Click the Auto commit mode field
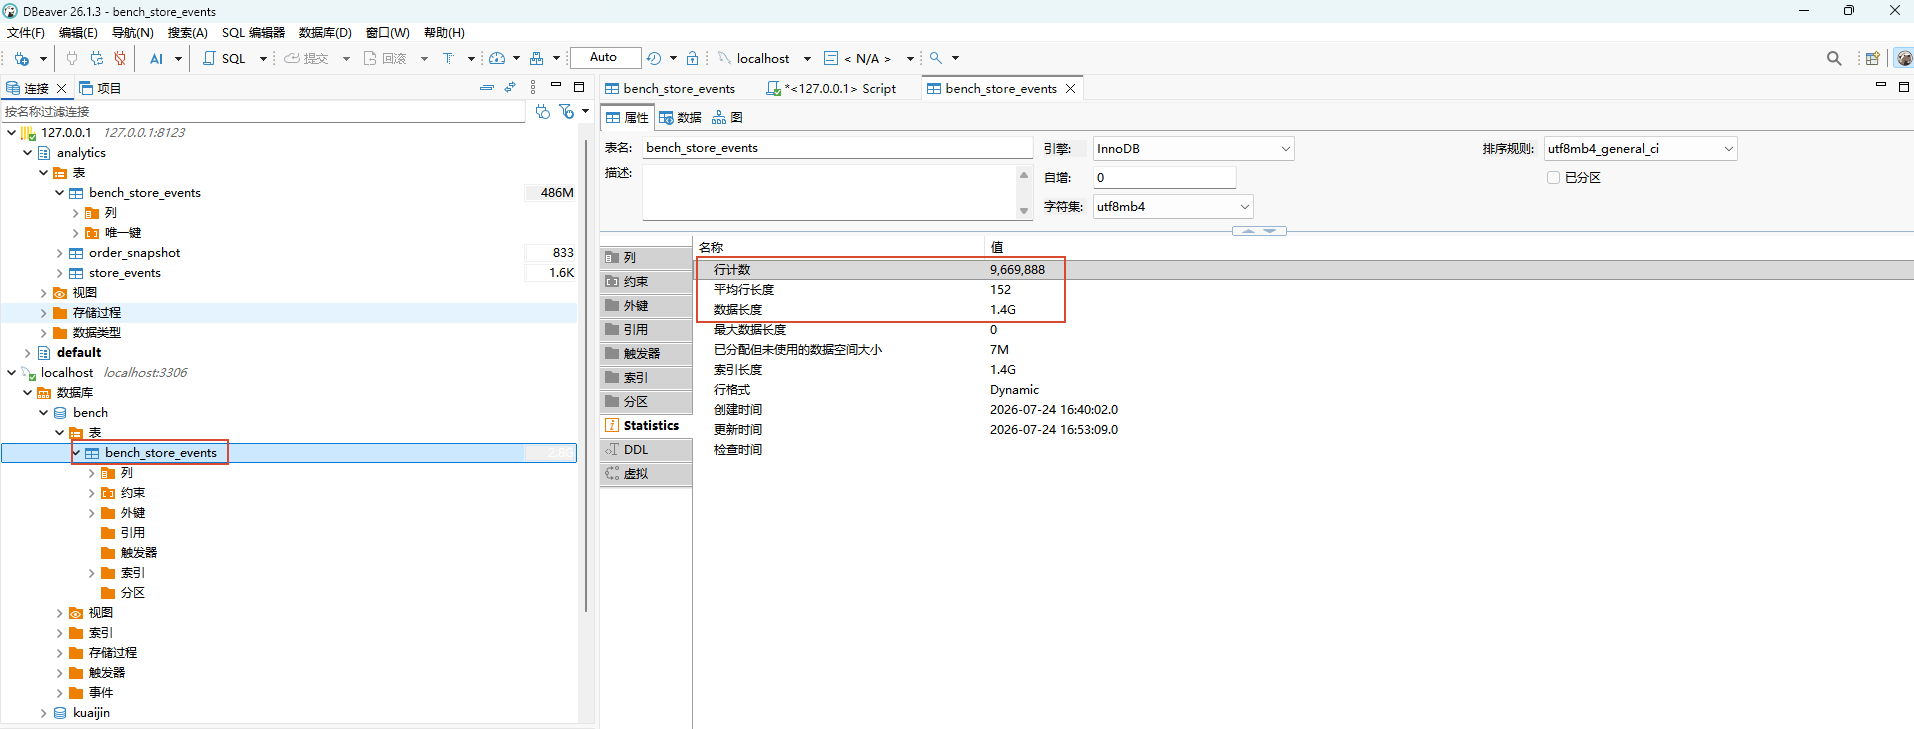1914x729 pixels. tap(605, 57)
